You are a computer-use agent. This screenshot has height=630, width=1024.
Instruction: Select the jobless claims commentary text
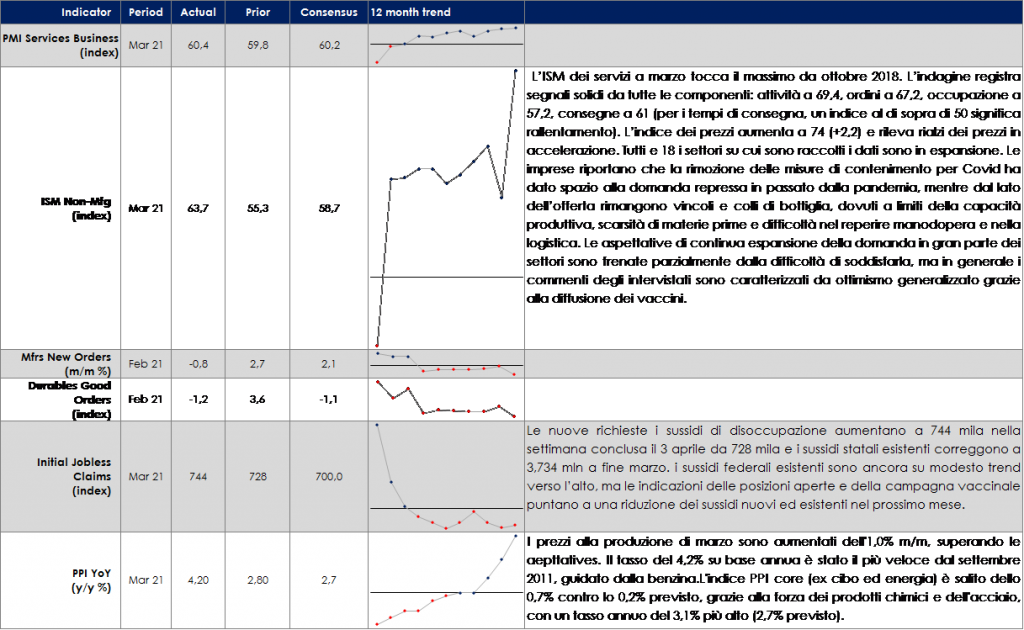772,468
